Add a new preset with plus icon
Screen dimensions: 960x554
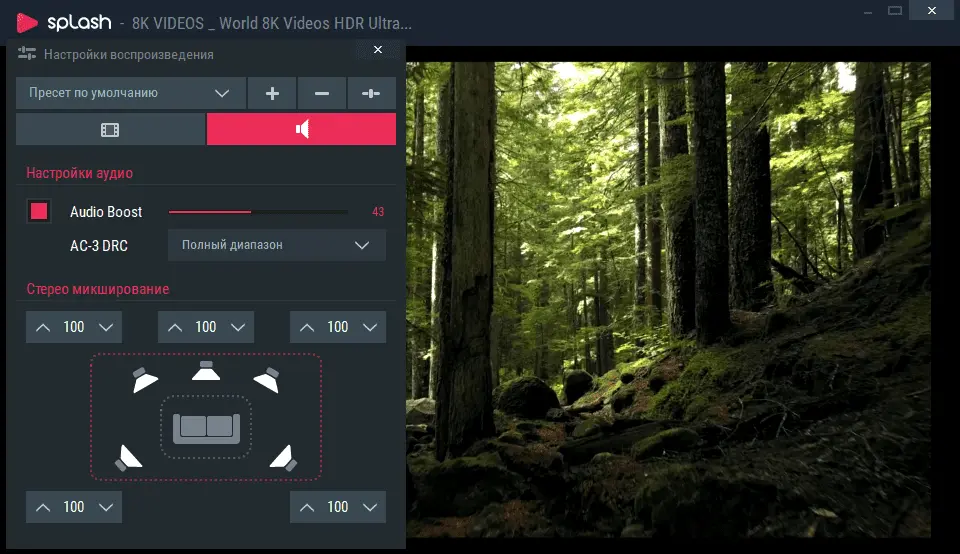[x=272, y=93]
